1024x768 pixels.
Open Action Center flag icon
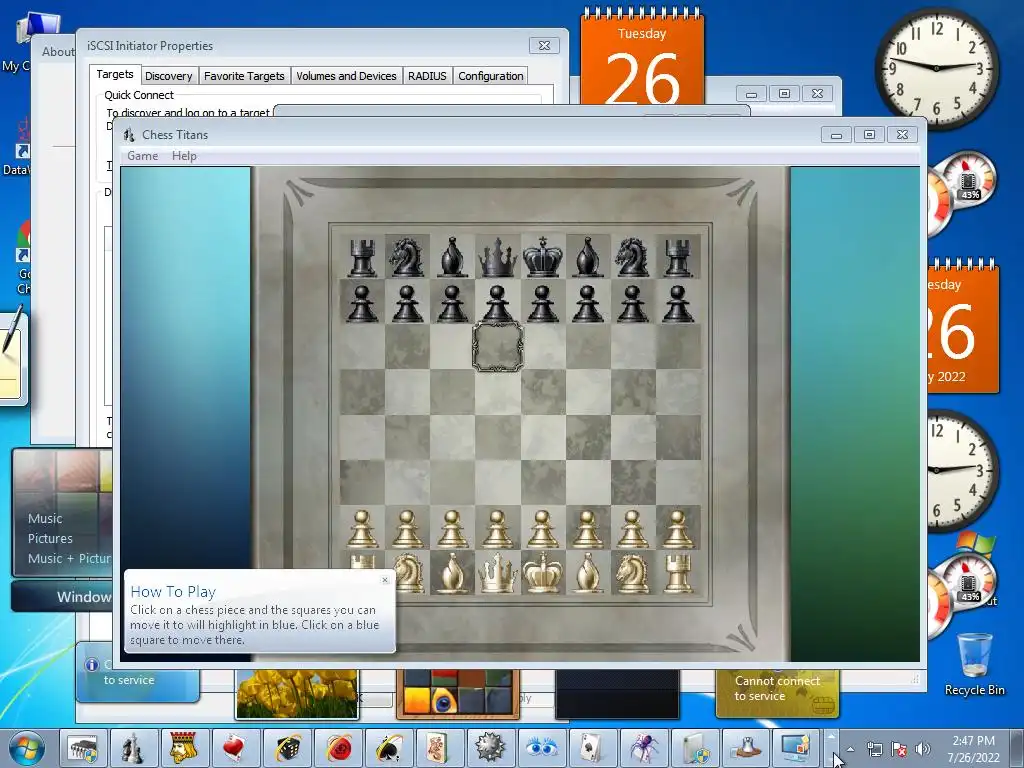tap(899, 749)
